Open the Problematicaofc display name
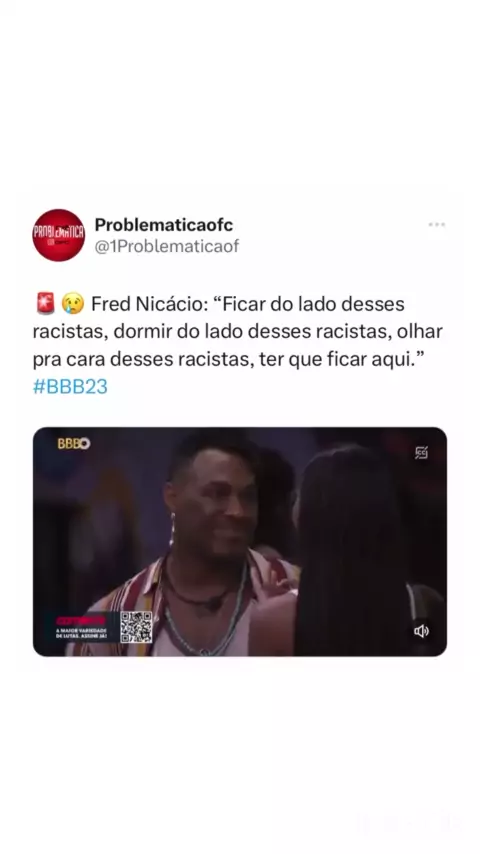Screen dimensions: 480x854 click(164, 224)
